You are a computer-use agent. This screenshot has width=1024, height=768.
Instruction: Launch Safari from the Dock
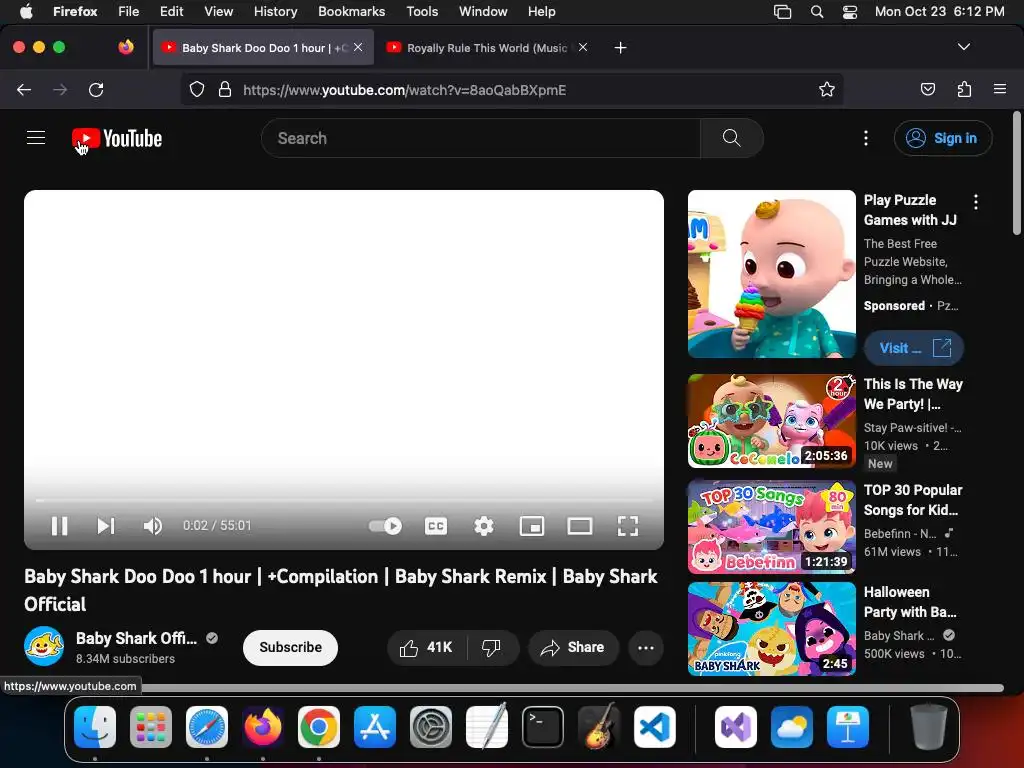pos(207,727)
